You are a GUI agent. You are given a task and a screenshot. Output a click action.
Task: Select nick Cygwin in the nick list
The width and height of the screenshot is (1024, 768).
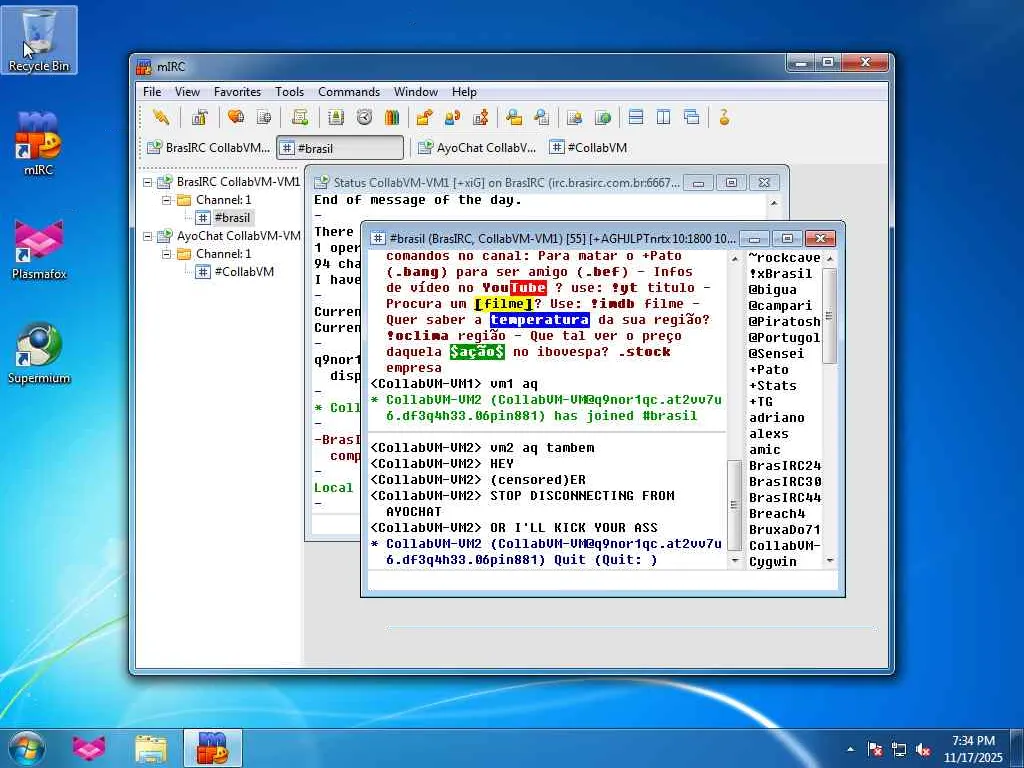pyautogui.click(x=773, y=562)
